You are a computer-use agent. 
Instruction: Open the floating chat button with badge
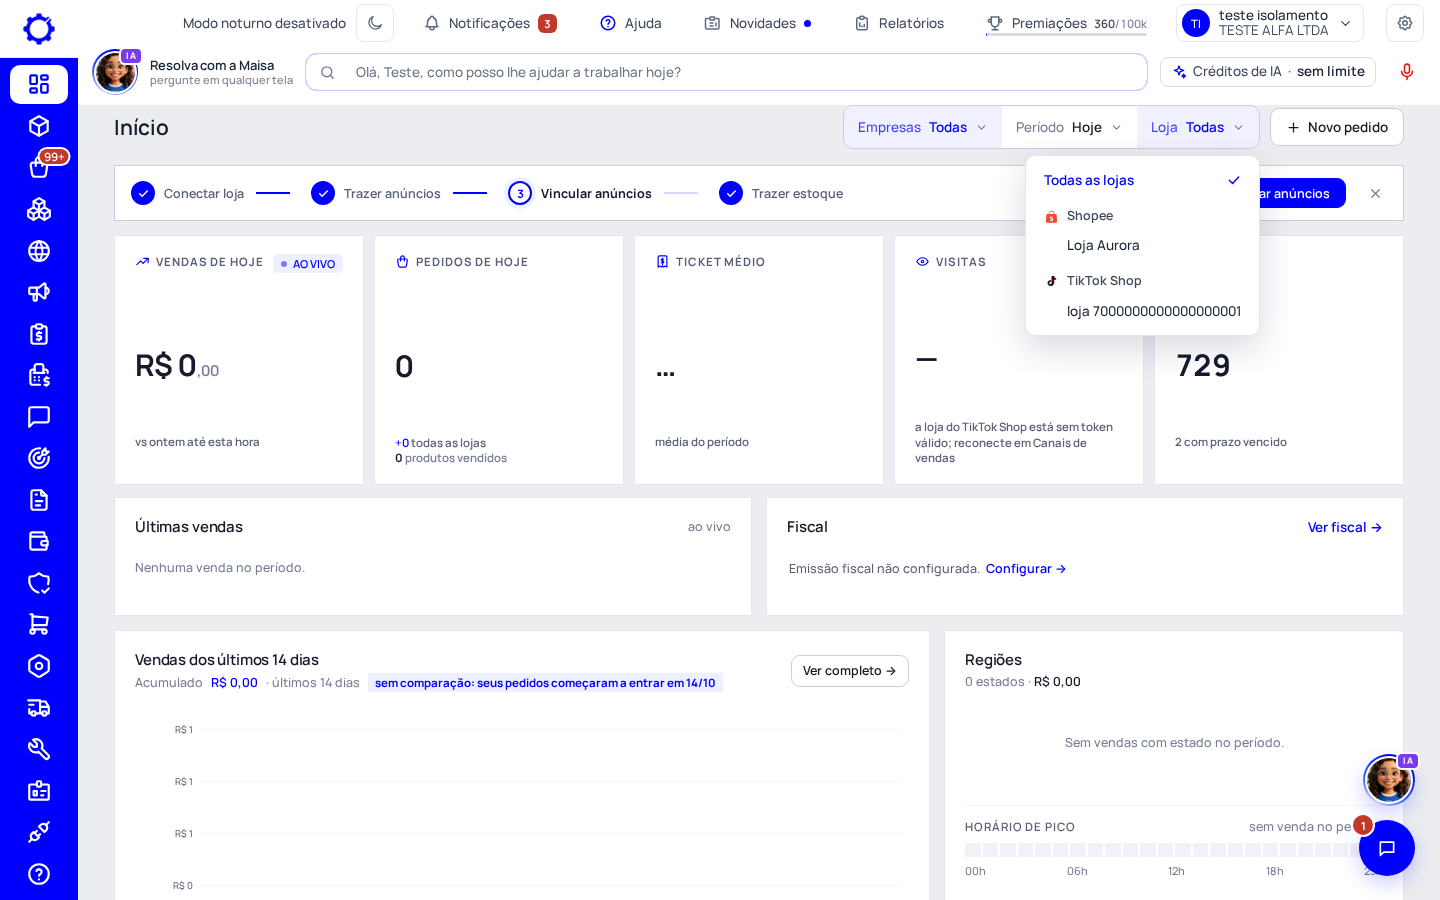[1387, 848]
